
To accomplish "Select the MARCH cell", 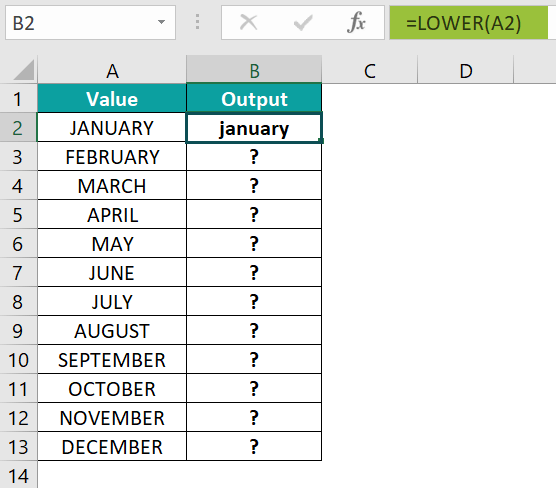I will click(112, 186).
